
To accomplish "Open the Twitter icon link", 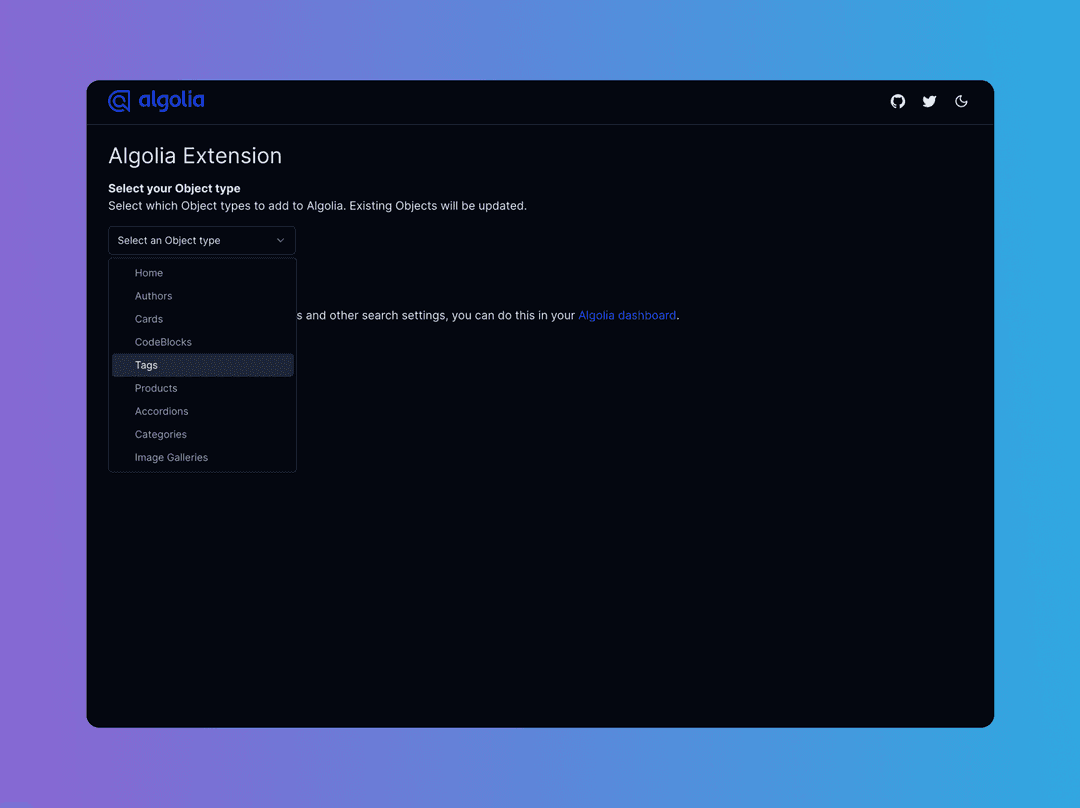I will [x=929, y=101].
